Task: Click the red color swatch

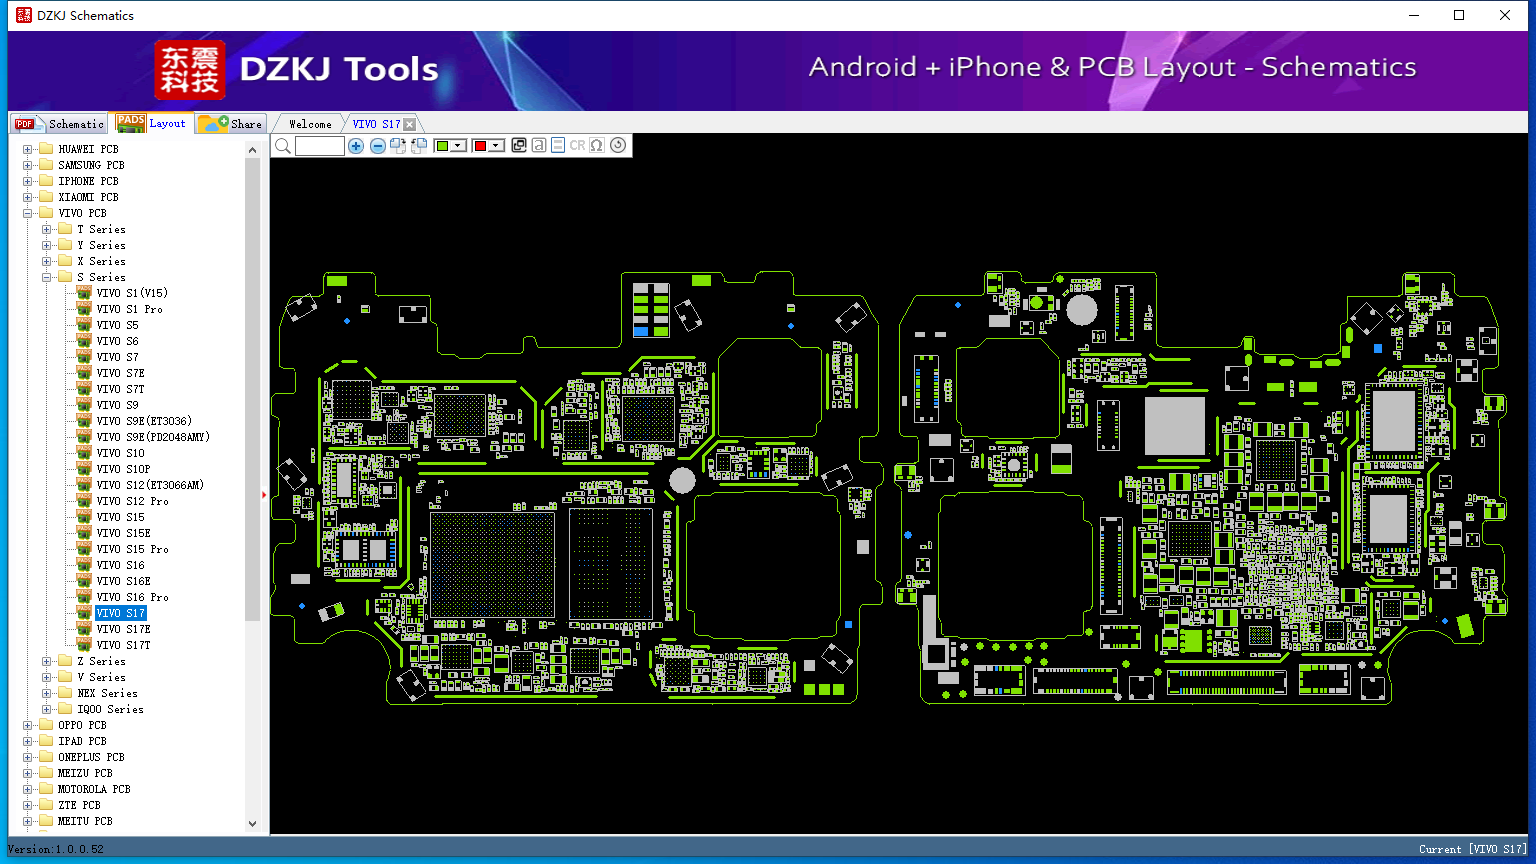Action: tap(480, 146)
